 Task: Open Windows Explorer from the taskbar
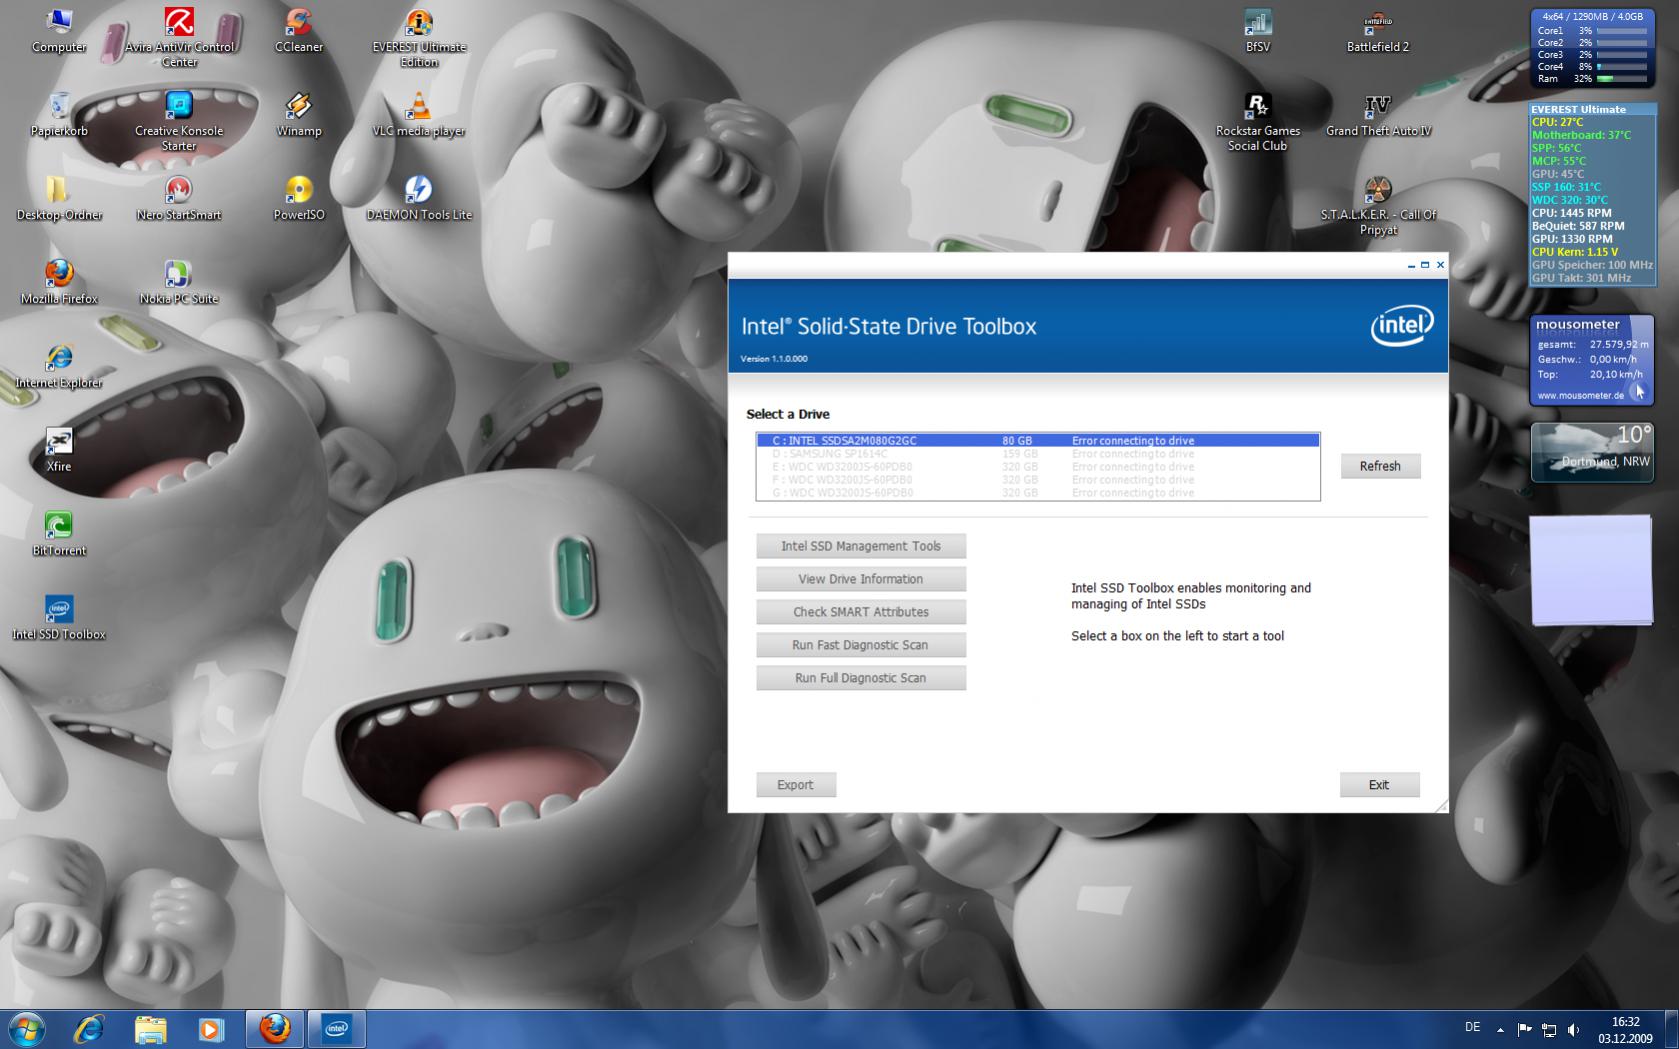coord(150,1028)
